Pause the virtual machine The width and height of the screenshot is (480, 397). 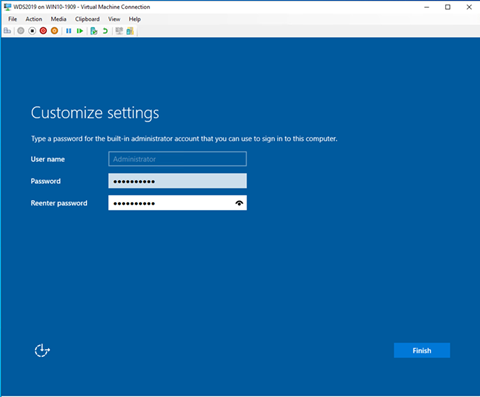pos(69,31)
